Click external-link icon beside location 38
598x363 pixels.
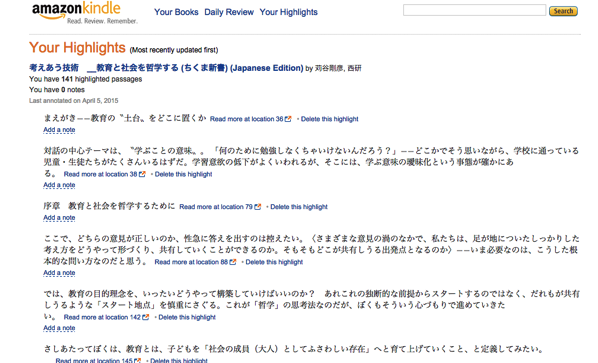point(142,174)
